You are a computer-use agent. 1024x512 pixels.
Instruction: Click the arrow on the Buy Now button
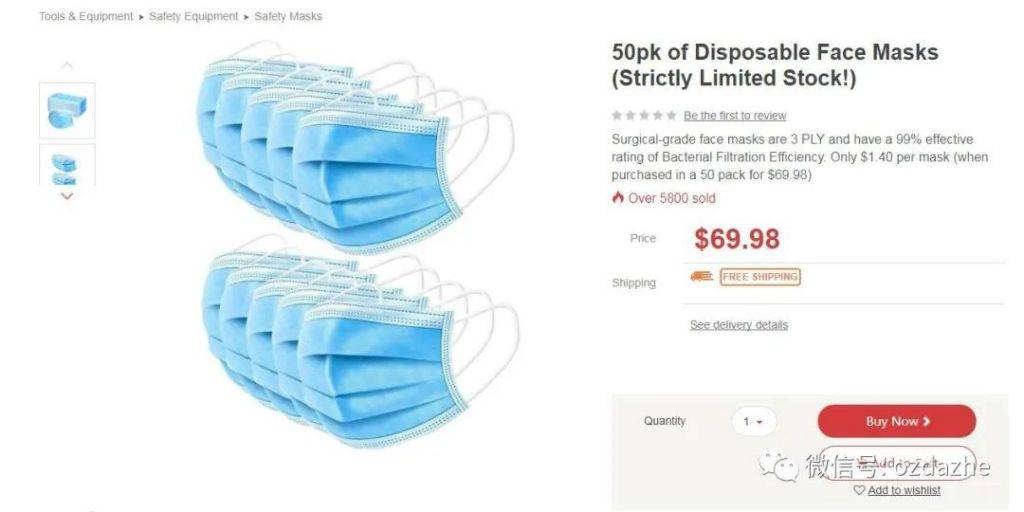click(926, 422)
